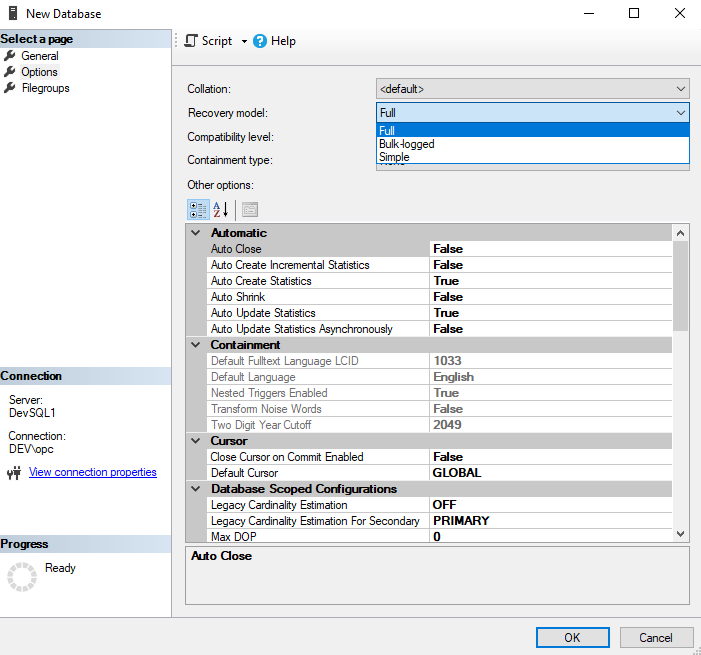Select Auto Create Incremental Statistics row

[439, 265]
